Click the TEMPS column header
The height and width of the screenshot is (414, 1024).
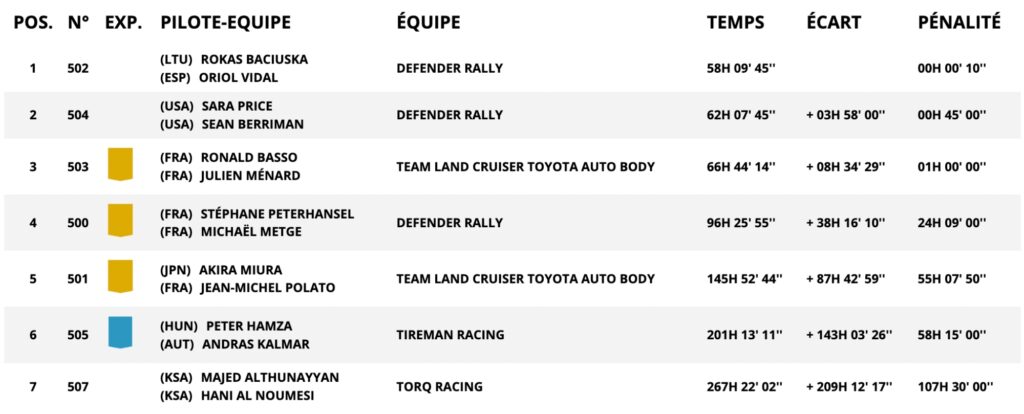pos(735,22)
